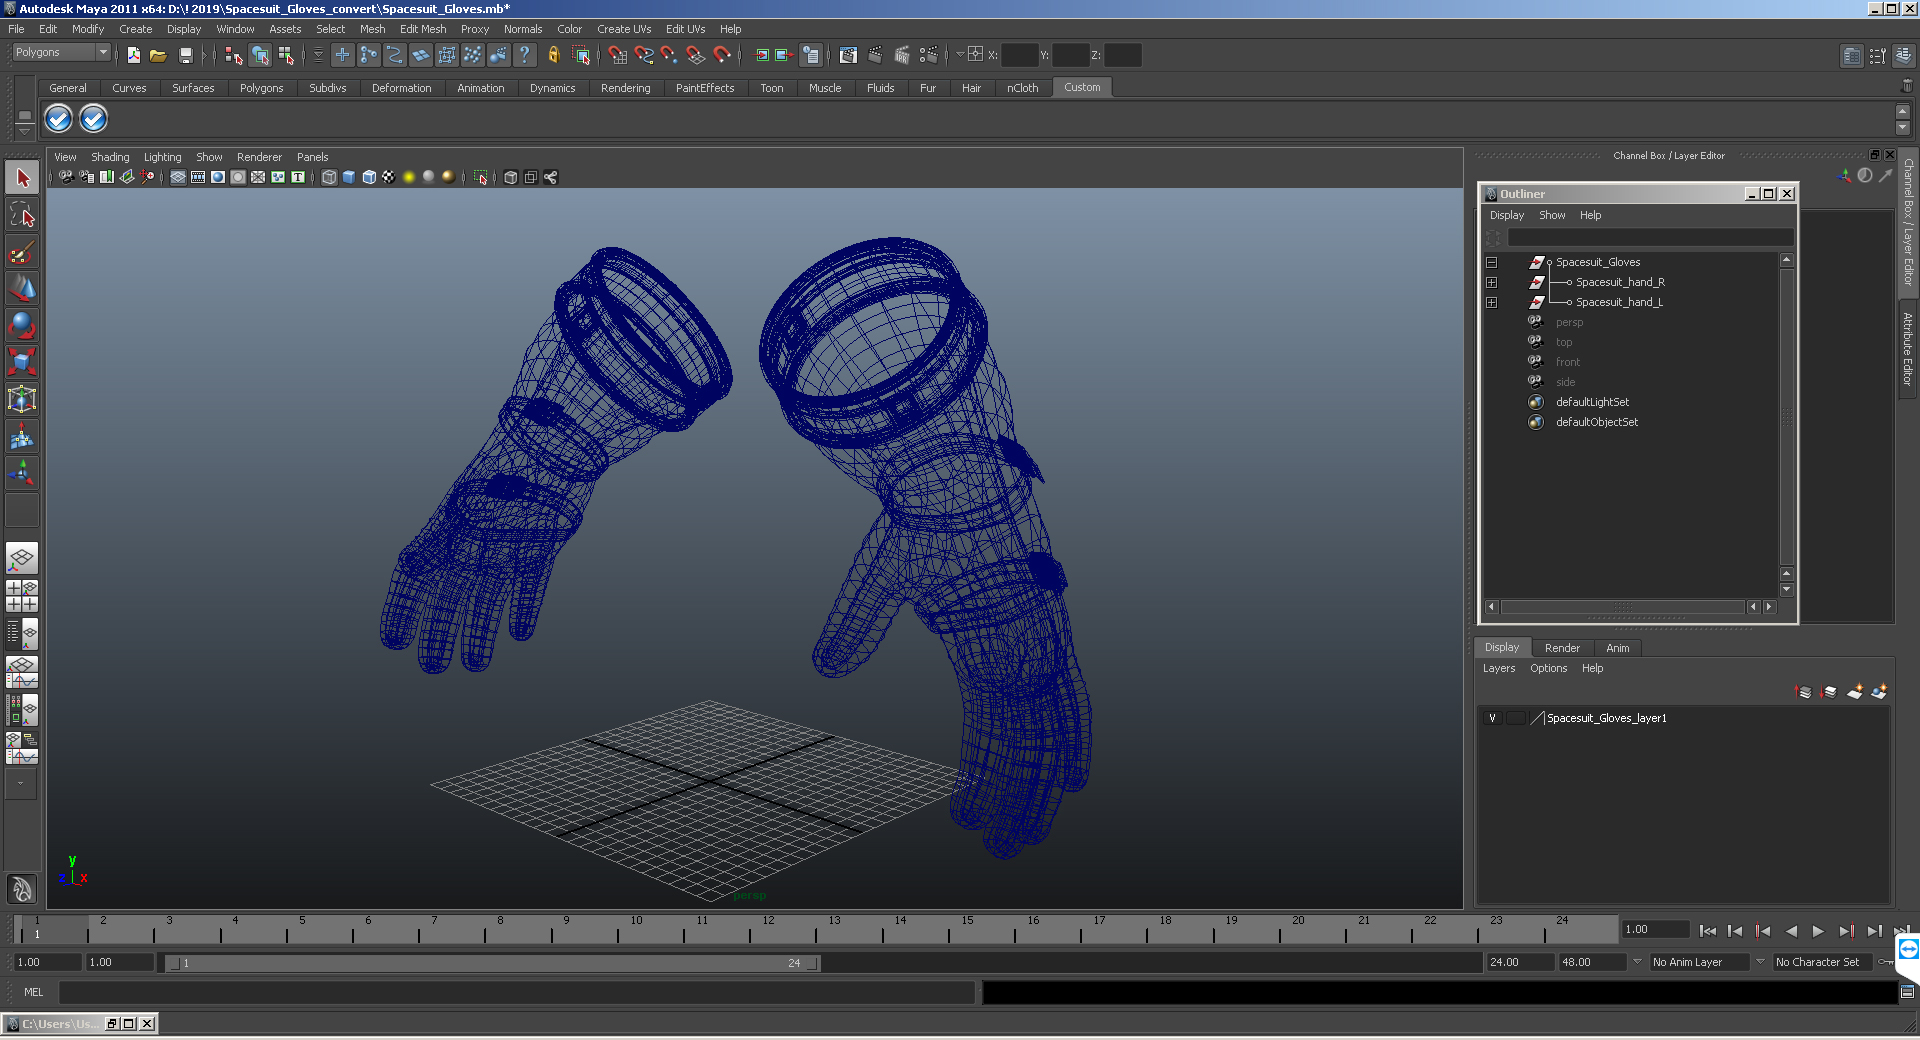Viewport: 1920px width, 1040px height.
Task: Activate the Lasso select tool
Action: tap(22, 215)
